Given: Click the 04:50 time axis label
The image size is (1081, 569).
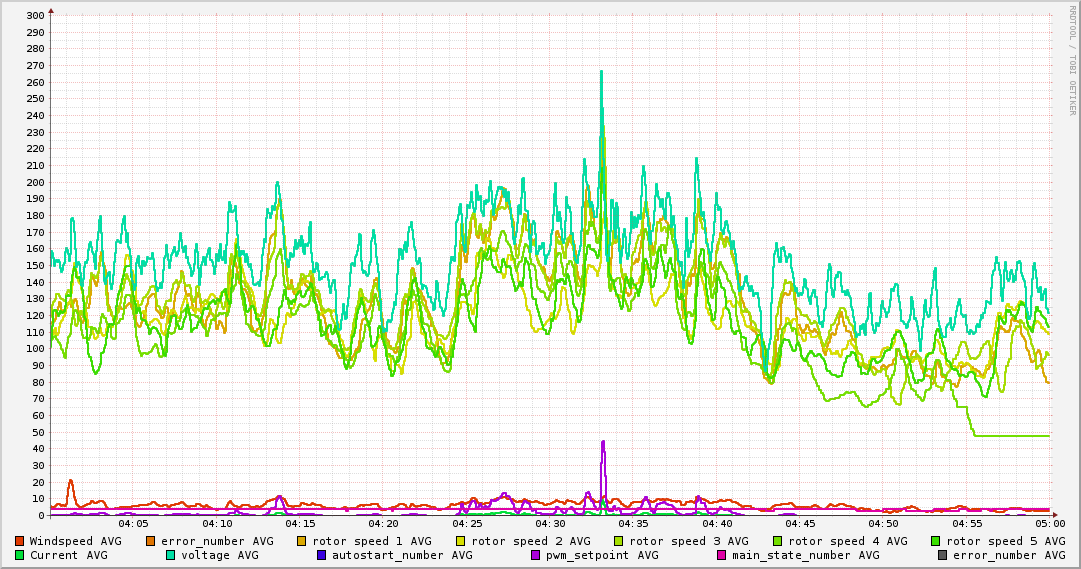Looking at the screenshot, I should coord(884,524).
